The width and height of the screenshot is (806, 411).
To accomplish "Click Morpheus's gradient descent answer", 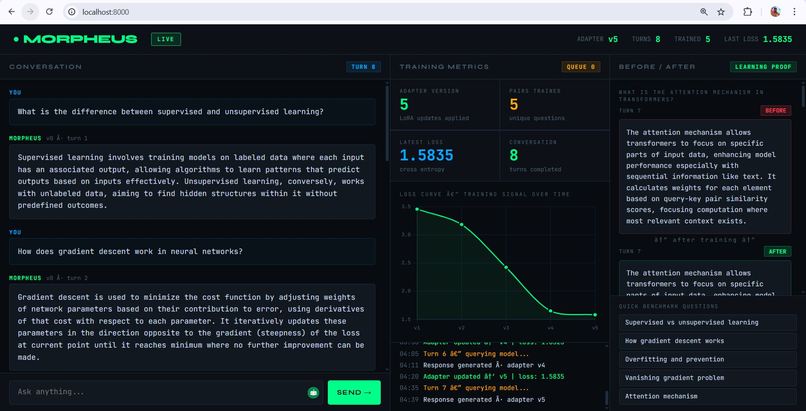I will 192,327.
